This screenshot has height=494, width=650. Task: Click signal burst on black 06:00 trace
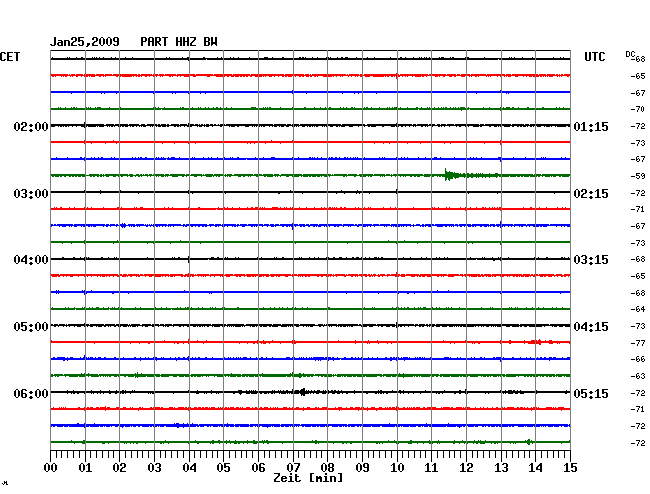pos(301,392)
